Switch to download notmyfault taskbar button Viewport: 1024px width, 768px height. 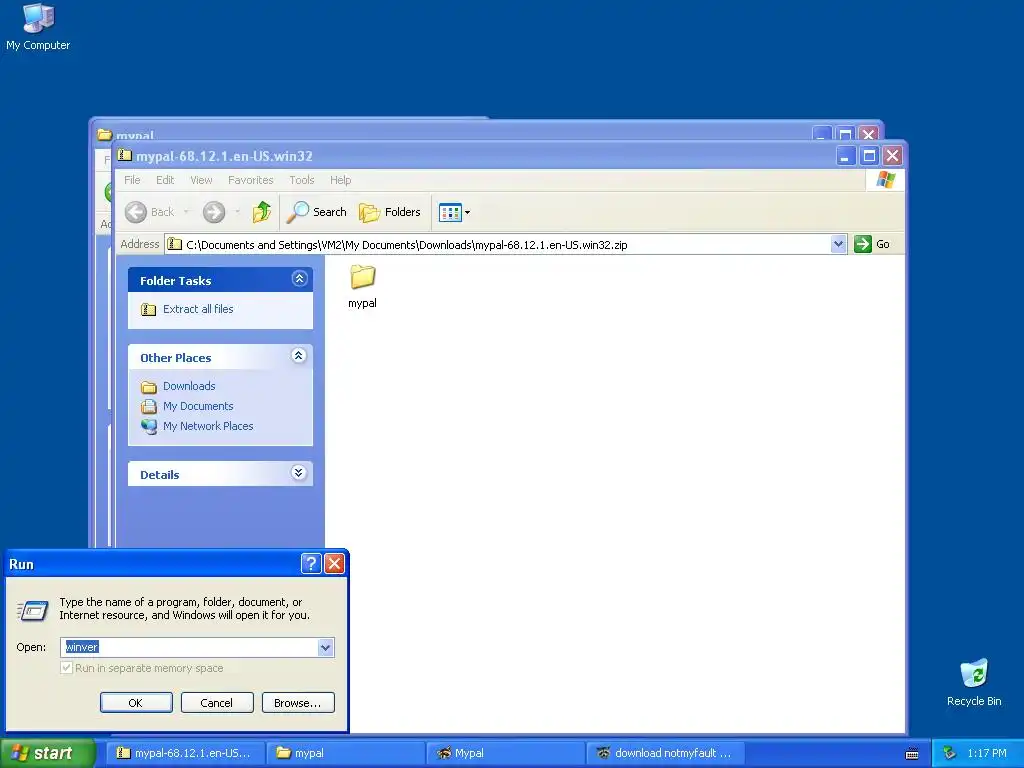click(x=665, y=753)
